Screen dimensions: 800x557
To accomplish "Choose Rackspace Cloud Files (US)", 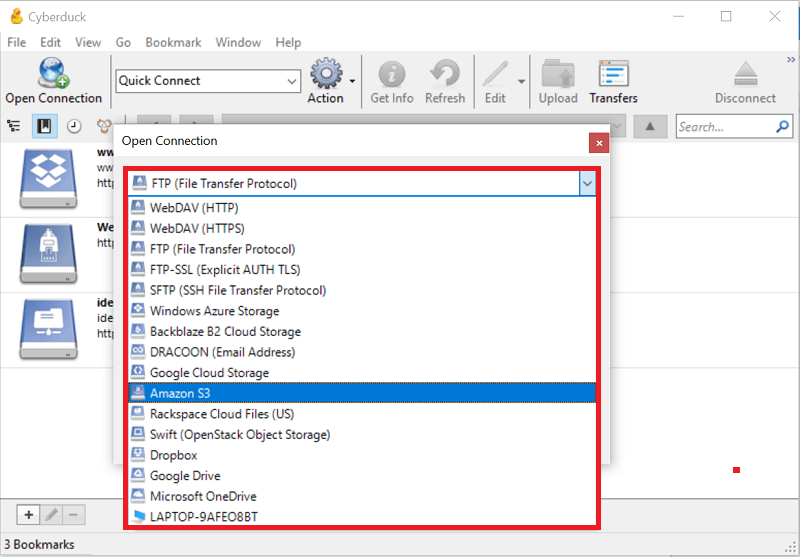I will click(362, 414).
